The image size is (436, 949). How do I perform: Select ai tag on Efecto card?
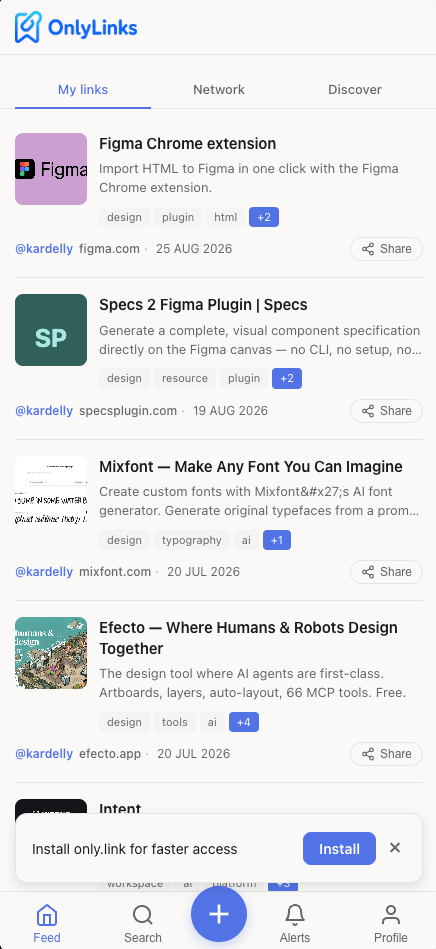click(x=212, y=722)
